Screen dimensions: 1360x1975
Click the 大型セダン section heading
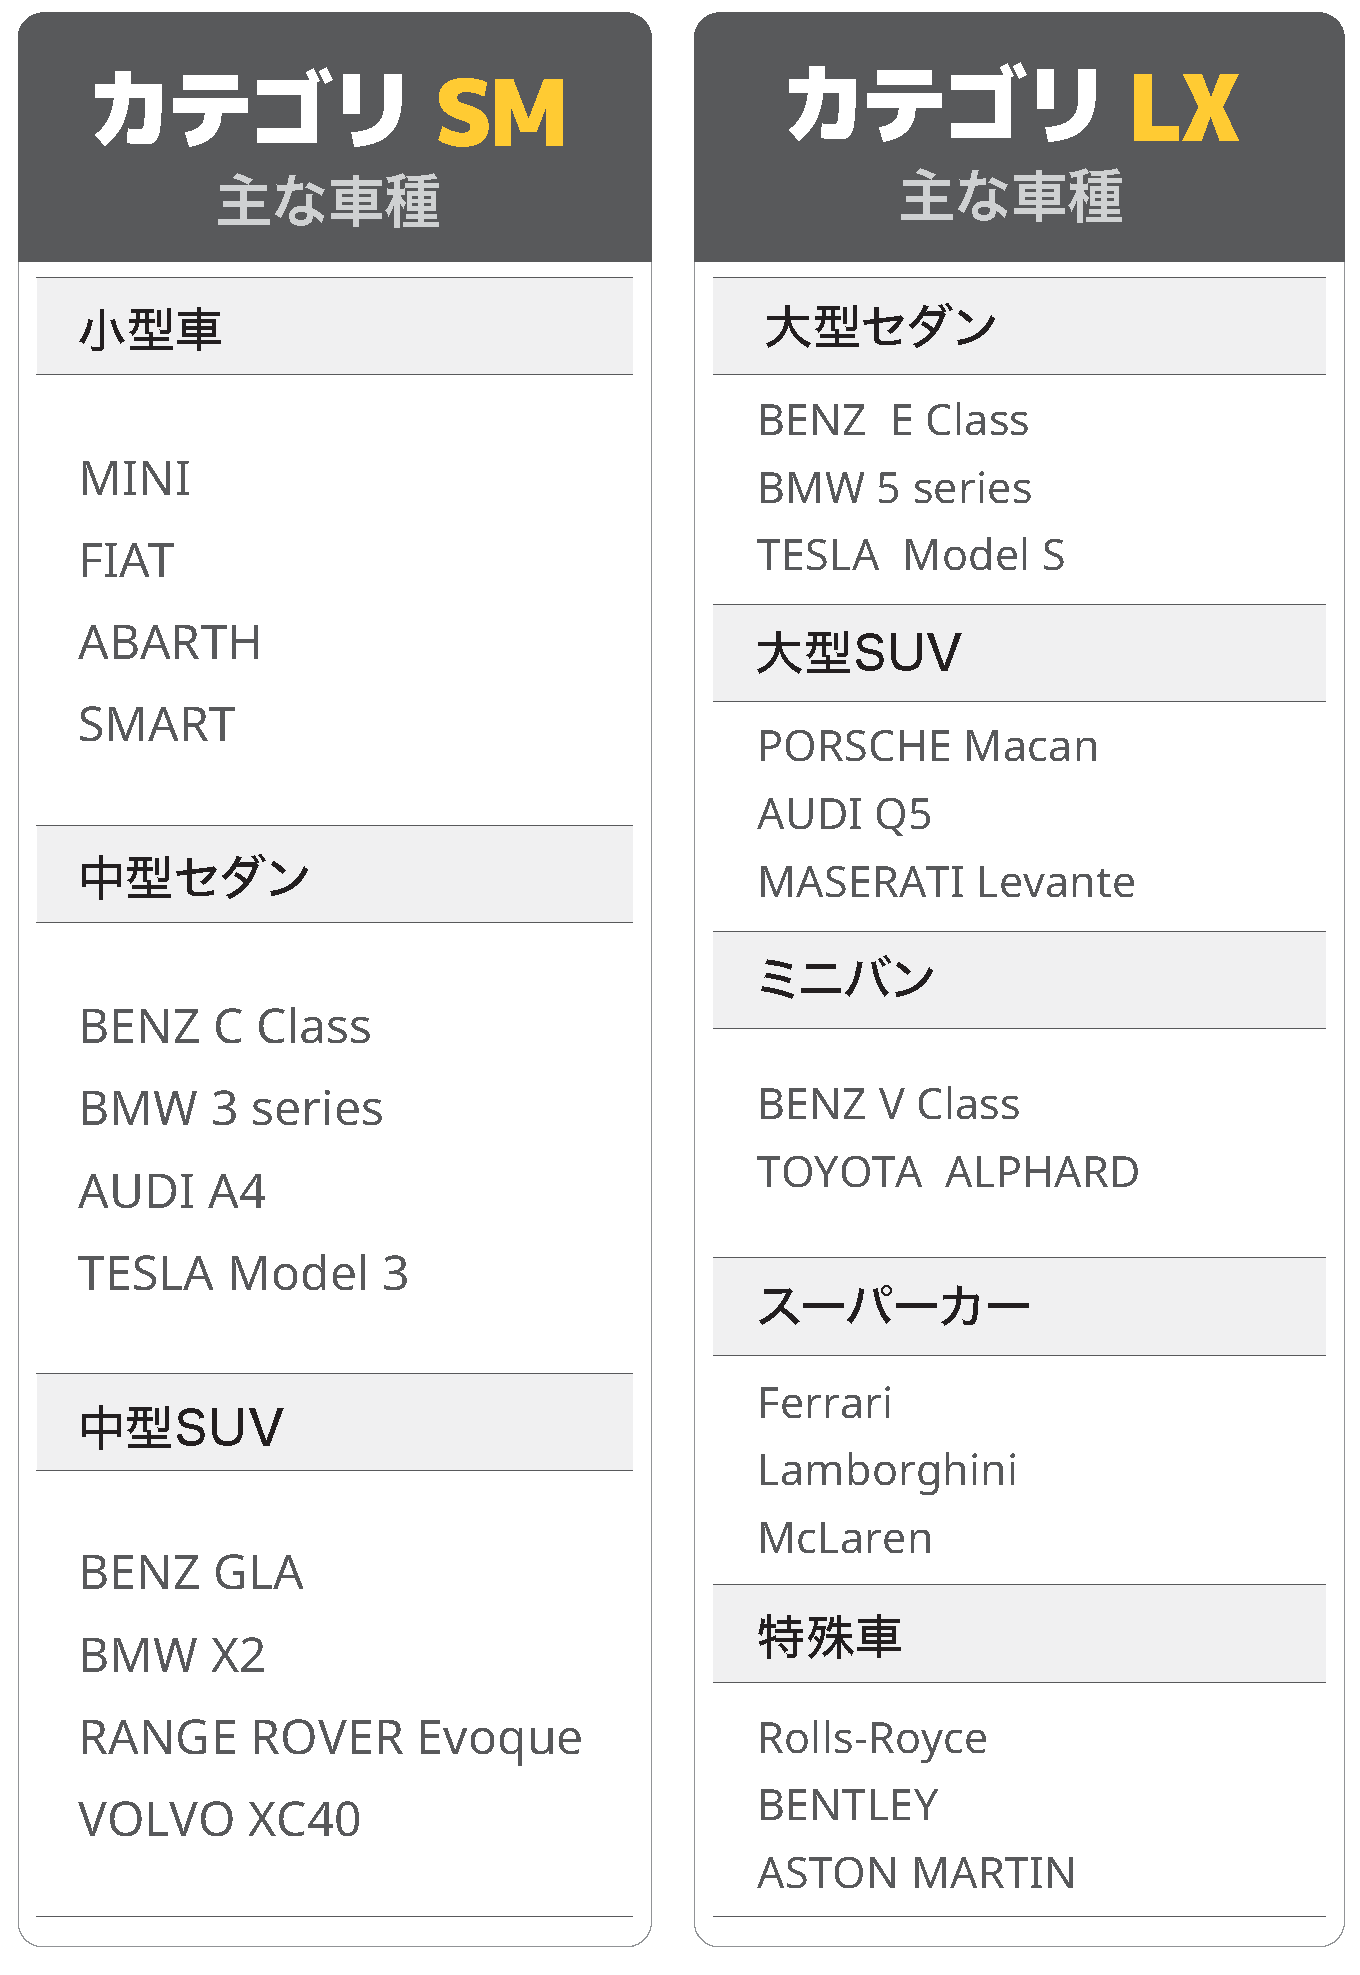click(1019, 326)
